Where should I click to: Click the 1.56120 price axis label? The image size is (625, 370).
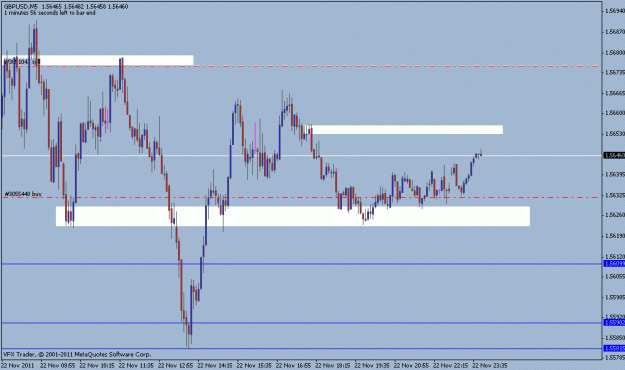(615, 256)
